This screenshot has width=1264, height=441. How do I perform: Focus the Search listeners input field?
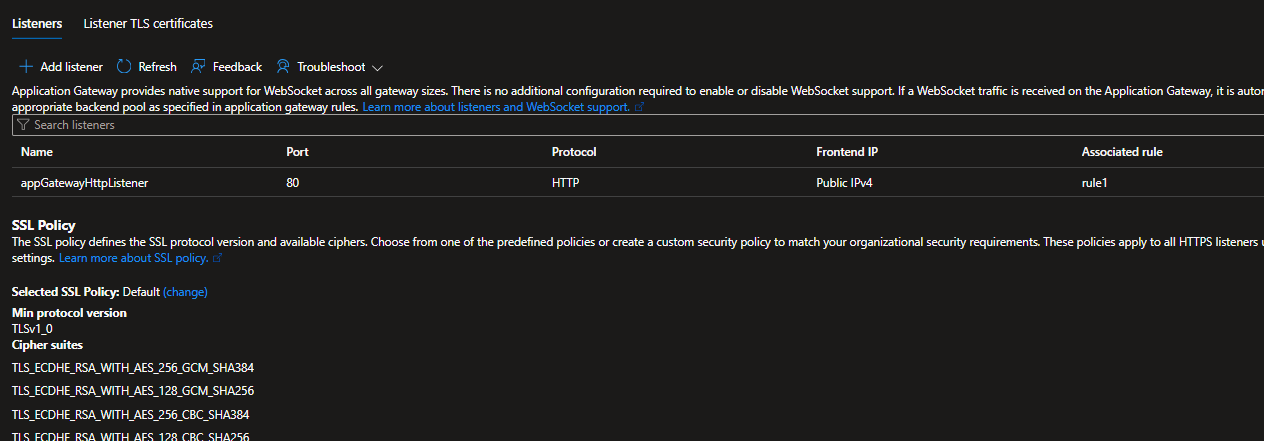pos(640,125)
